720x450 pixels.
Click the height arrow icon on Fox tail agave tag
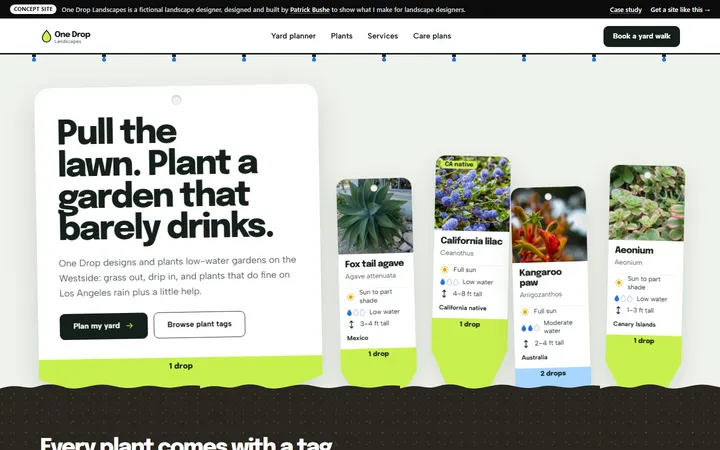(352, 324)
